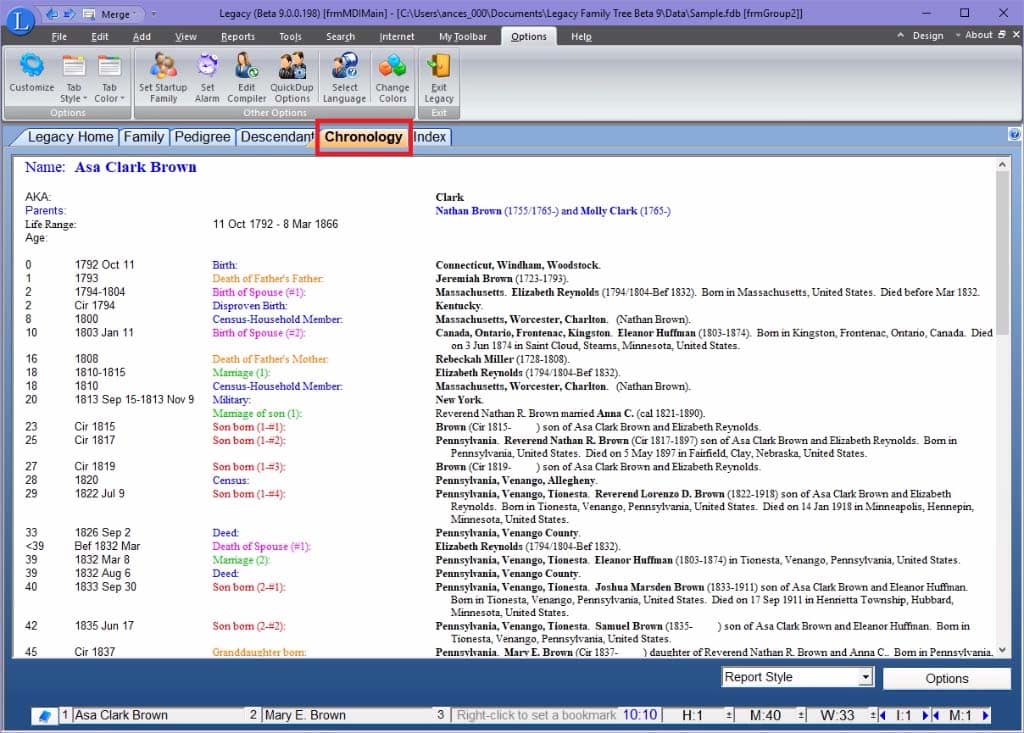Click the blue help question mark icon
Screen dimensions: 1024x733
click(1014, 135)
